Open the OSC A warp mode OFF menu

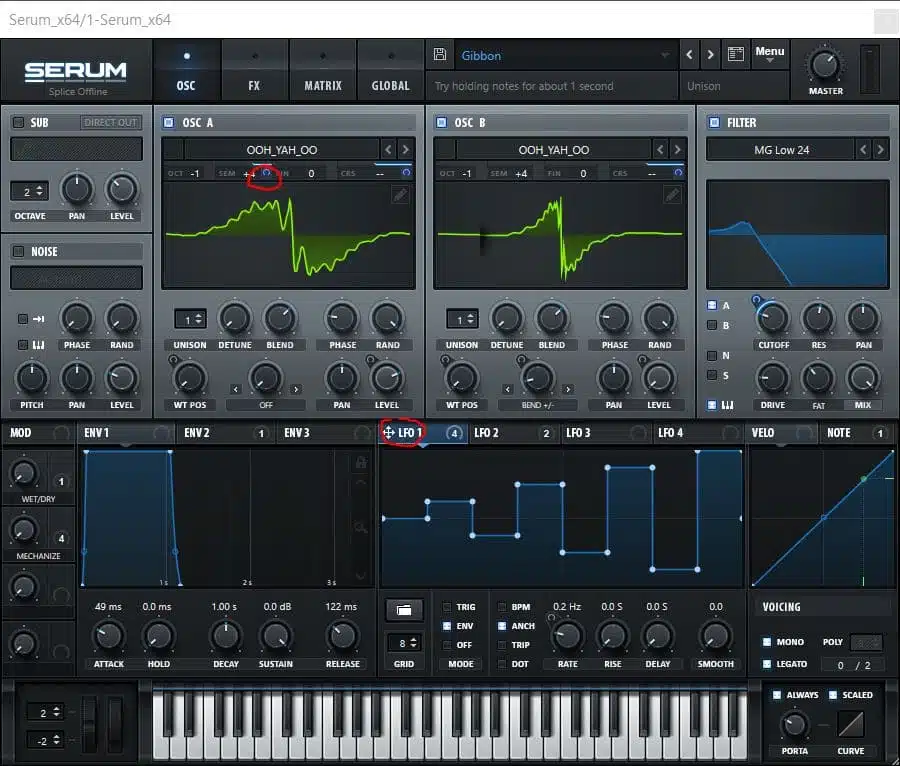point(266,405)
